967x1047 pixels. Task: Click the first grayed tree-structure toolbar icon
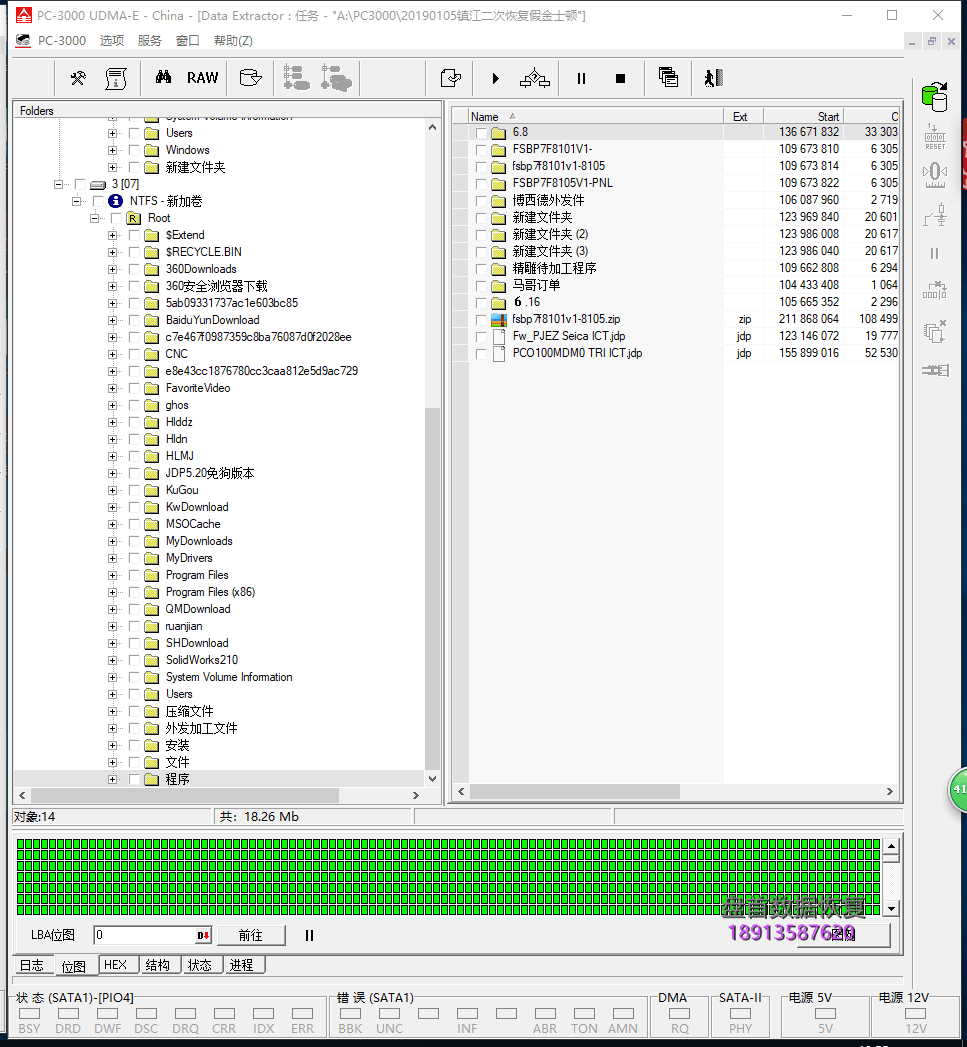pyautogui.click(x=296, y=77)
